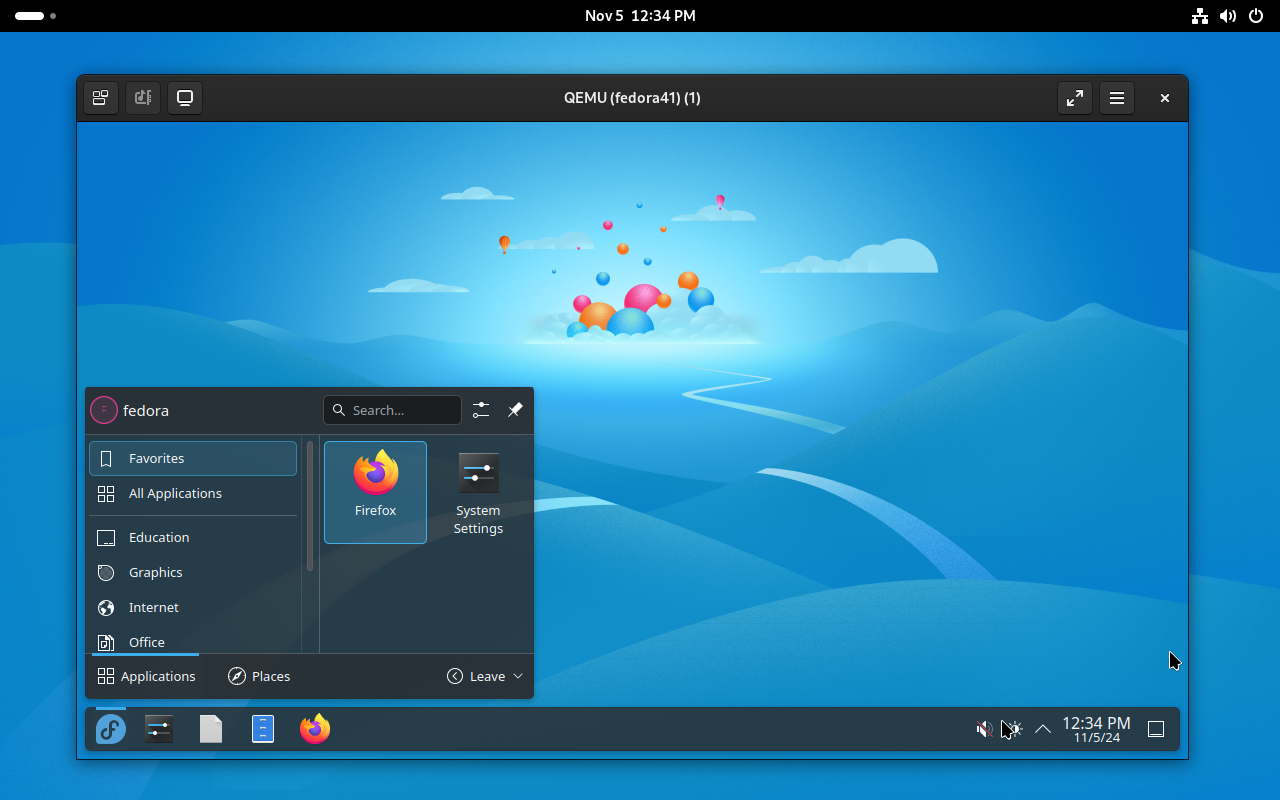Image resolution: width=1280 pixels, height=800 pixels.
Task: Switch to the Applications tab
Action: tap(146, 676)
